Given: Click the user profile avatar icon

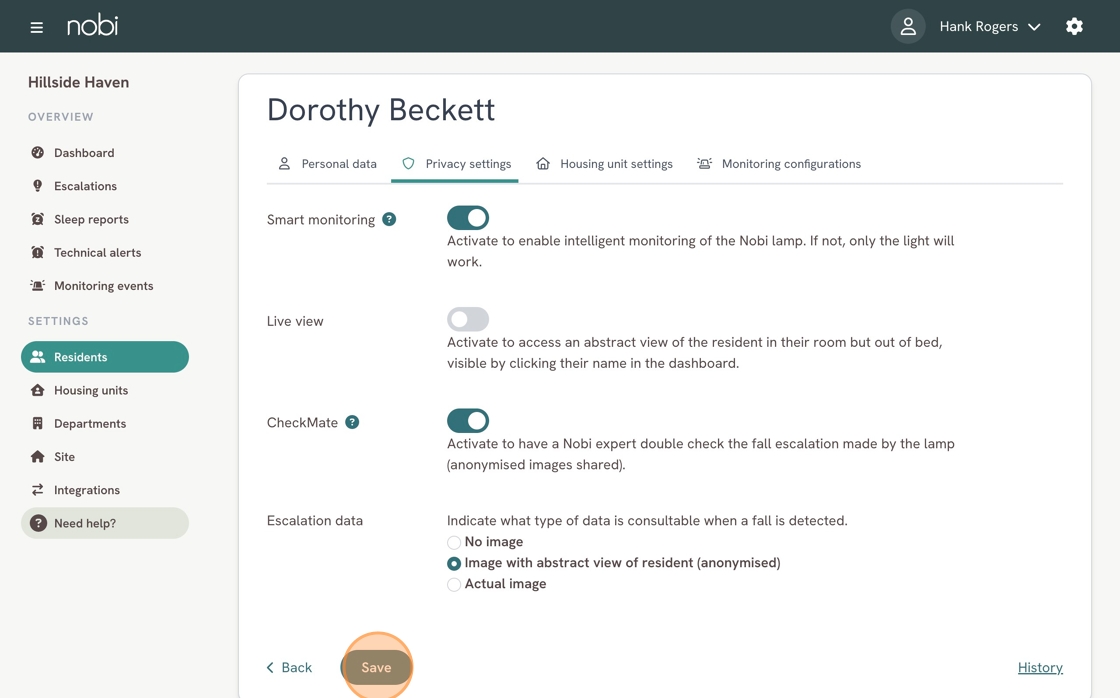Looking at the screenshot, I should click(907, 27).
